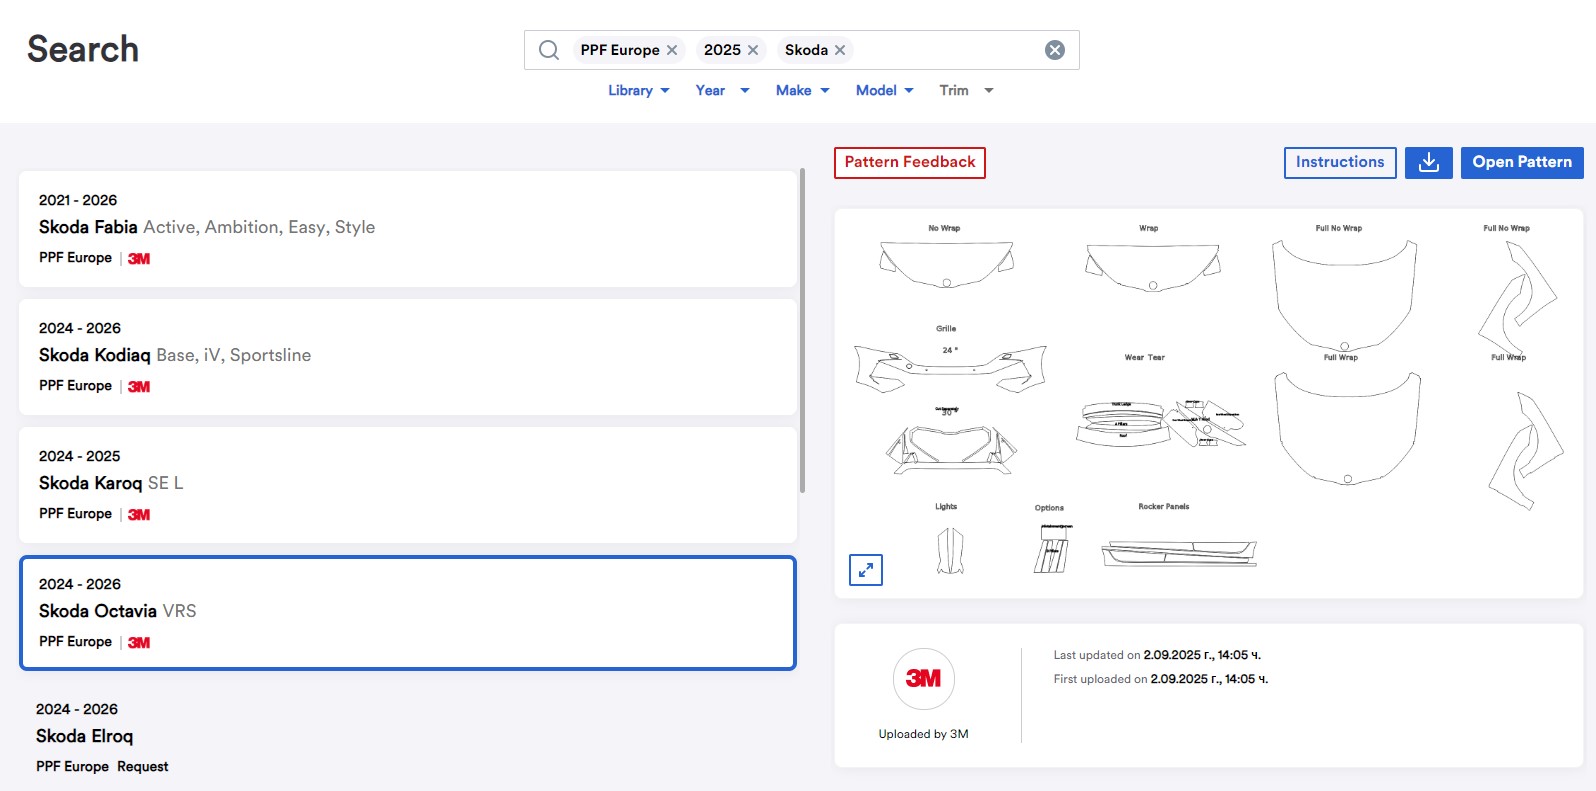Clear all search filters with circle X
Viewport: 1596px width, 791px height.
click(x=1055, y=50)
